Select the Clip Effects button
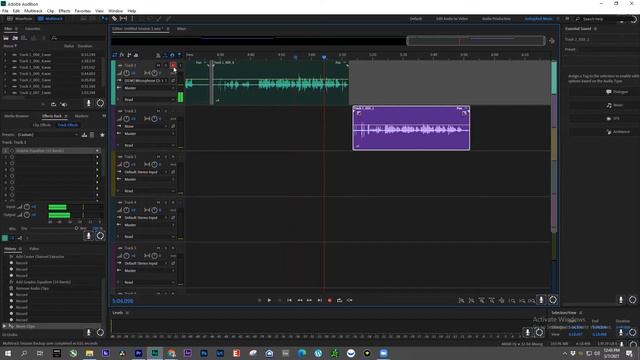Viewport: 640px width, 360px height. pos(42,125)
